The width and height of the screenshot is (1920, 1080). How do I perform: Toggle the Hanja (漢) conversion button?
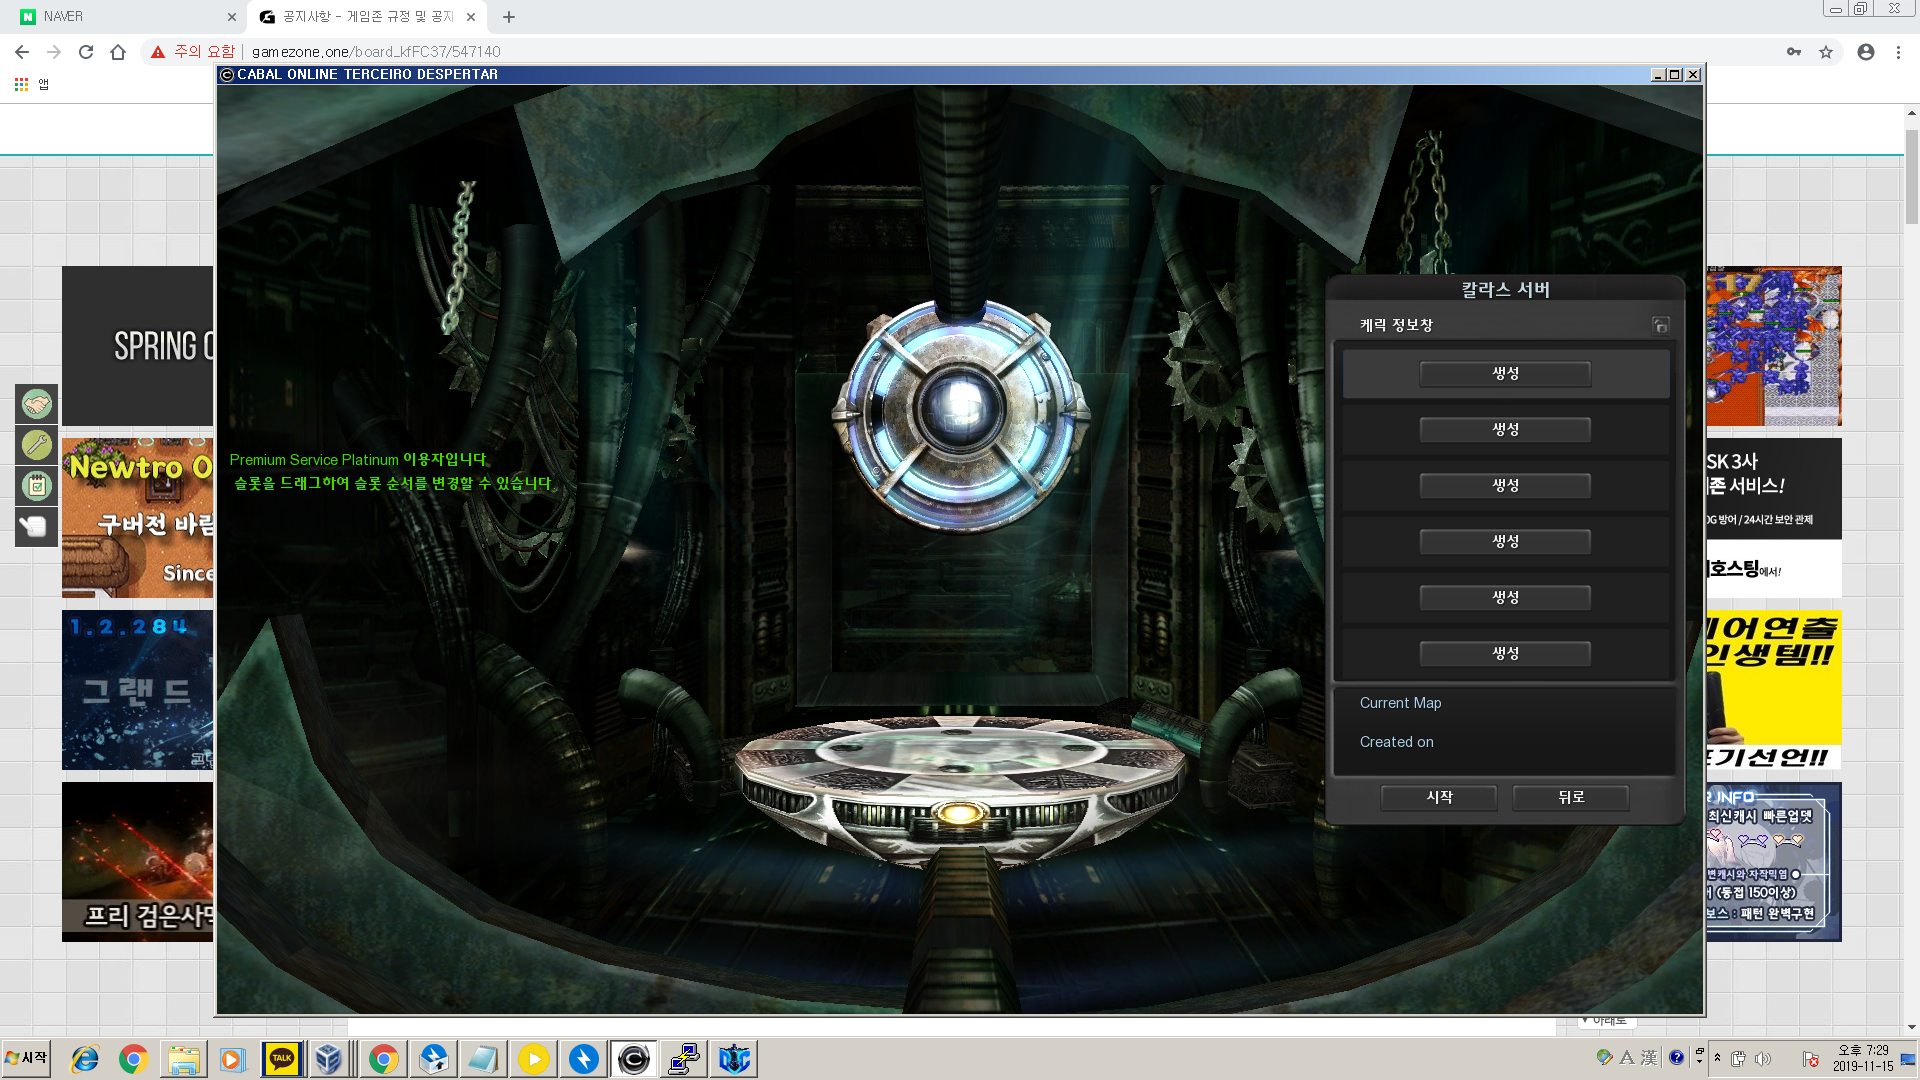tap(1649, 1057)
